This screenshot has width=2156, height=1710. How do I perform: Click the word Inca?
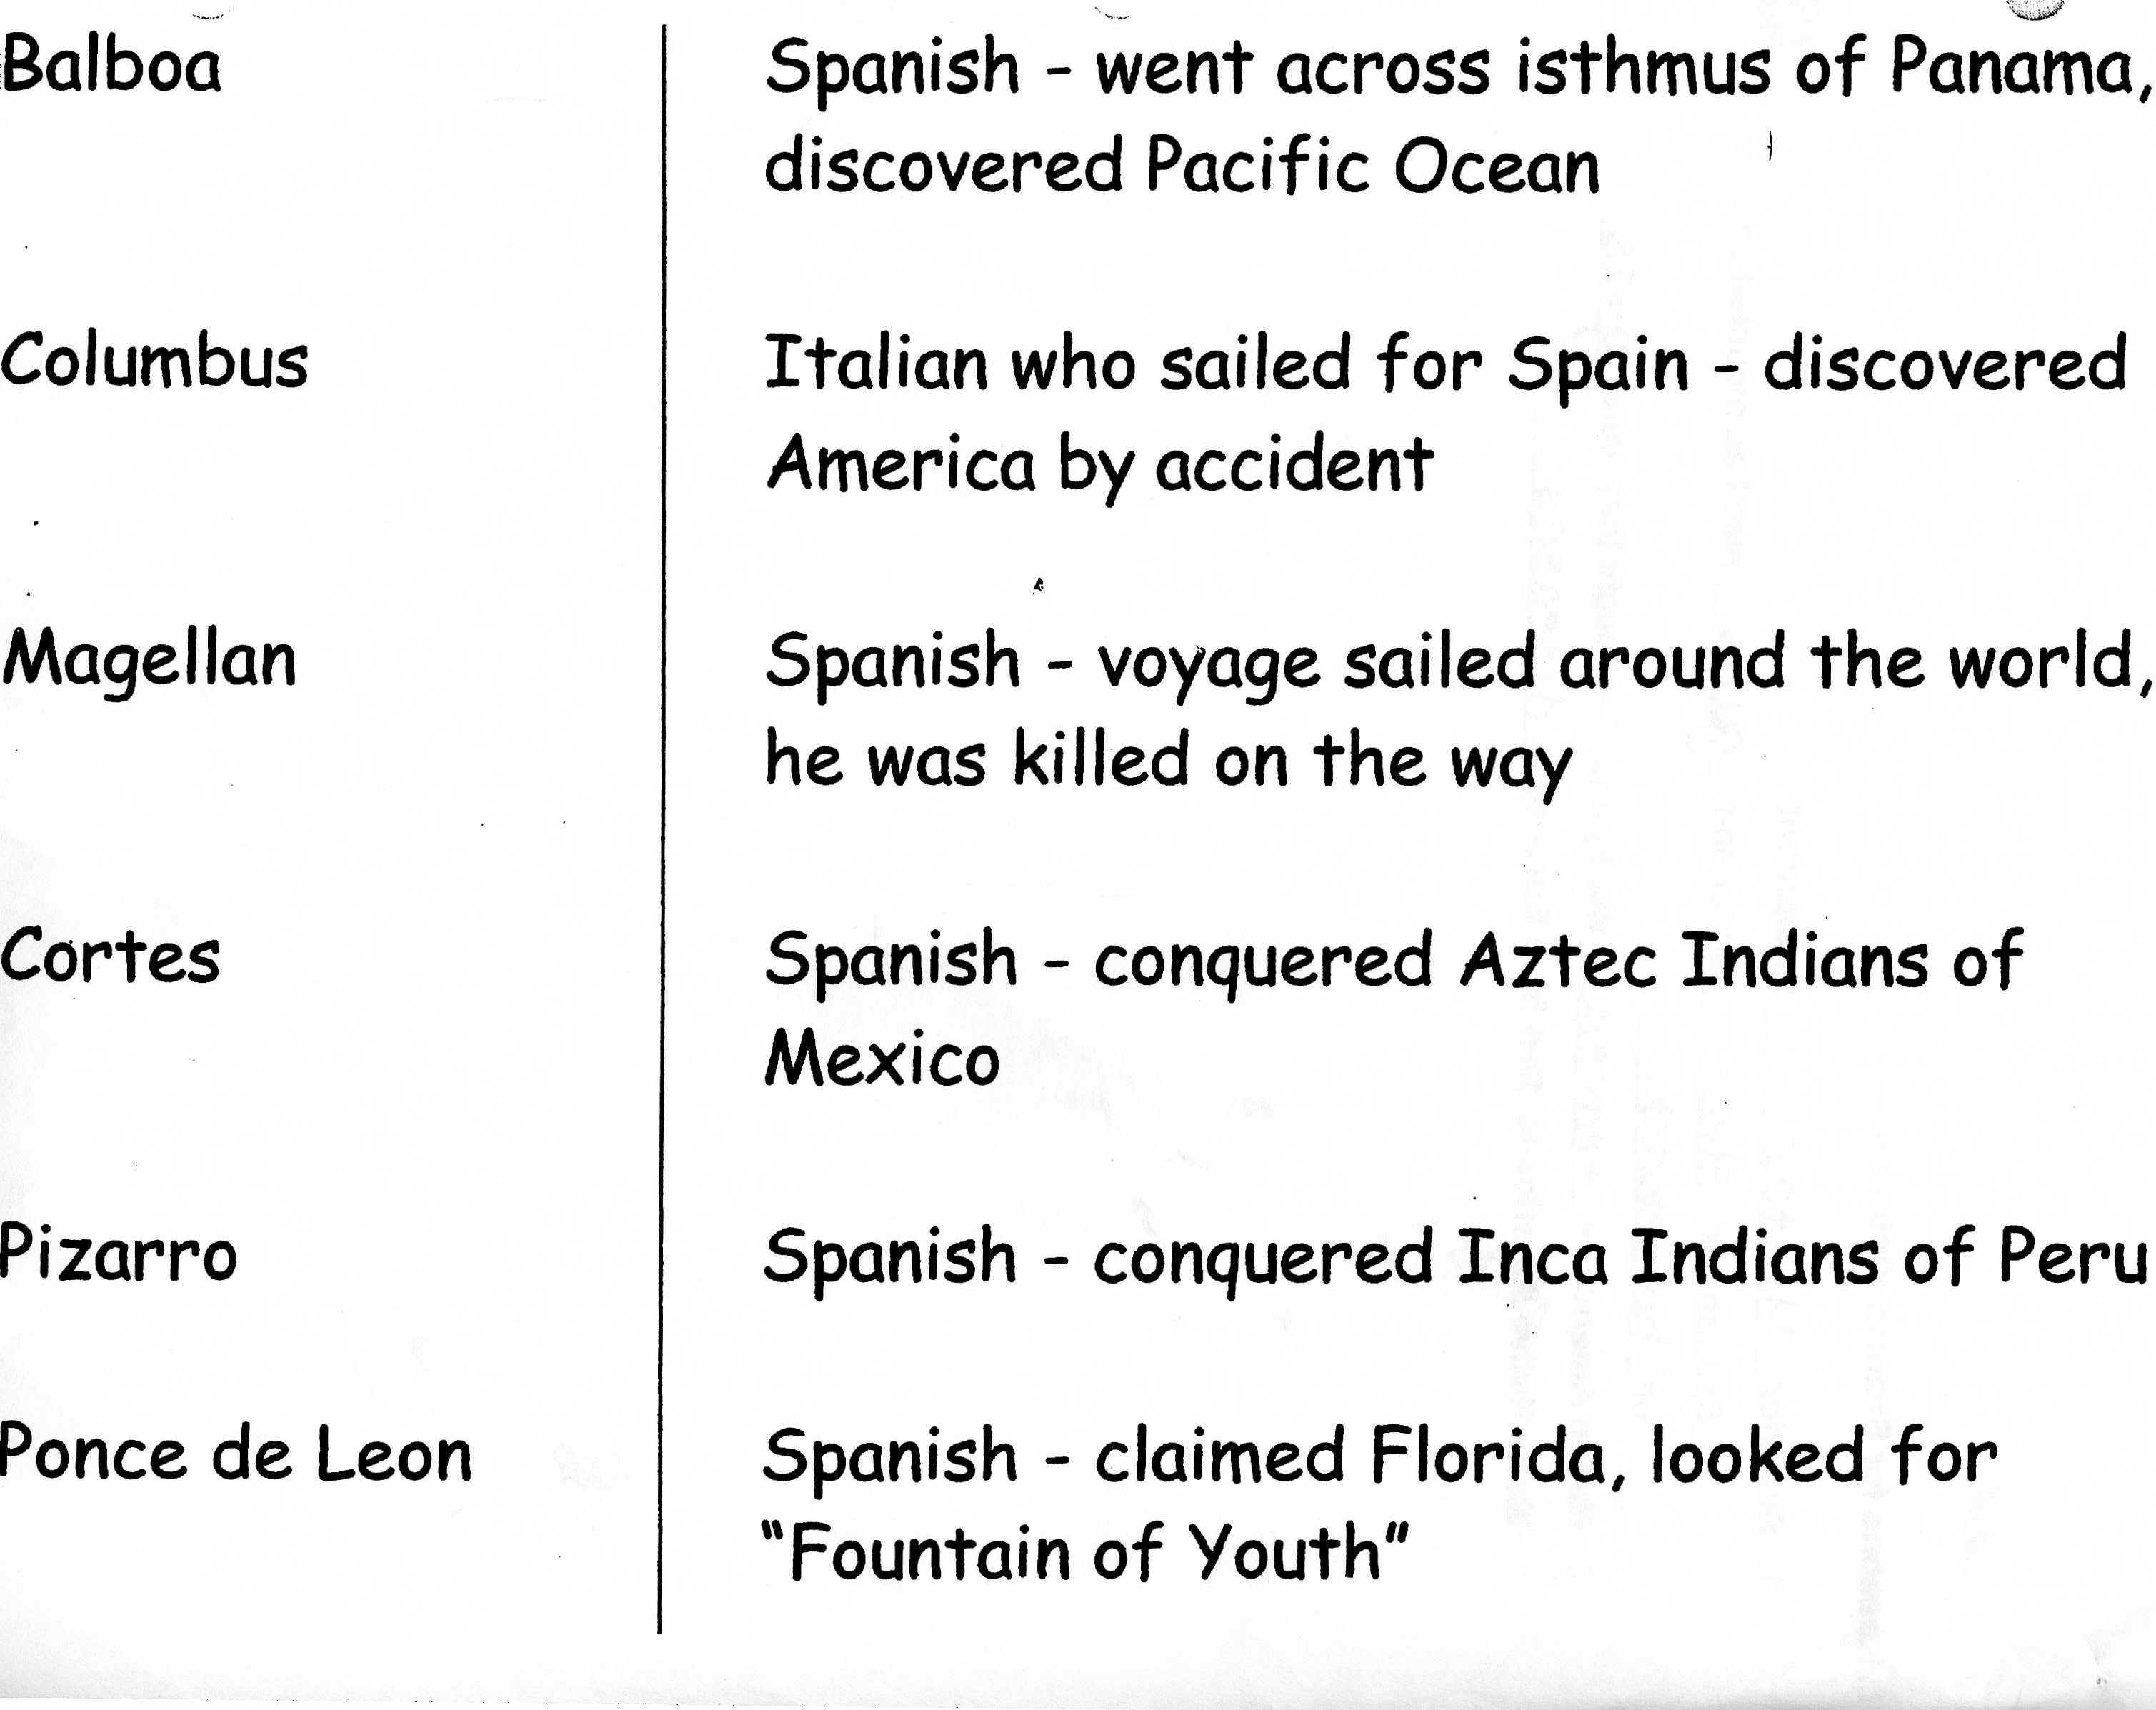[1532, 1257]
